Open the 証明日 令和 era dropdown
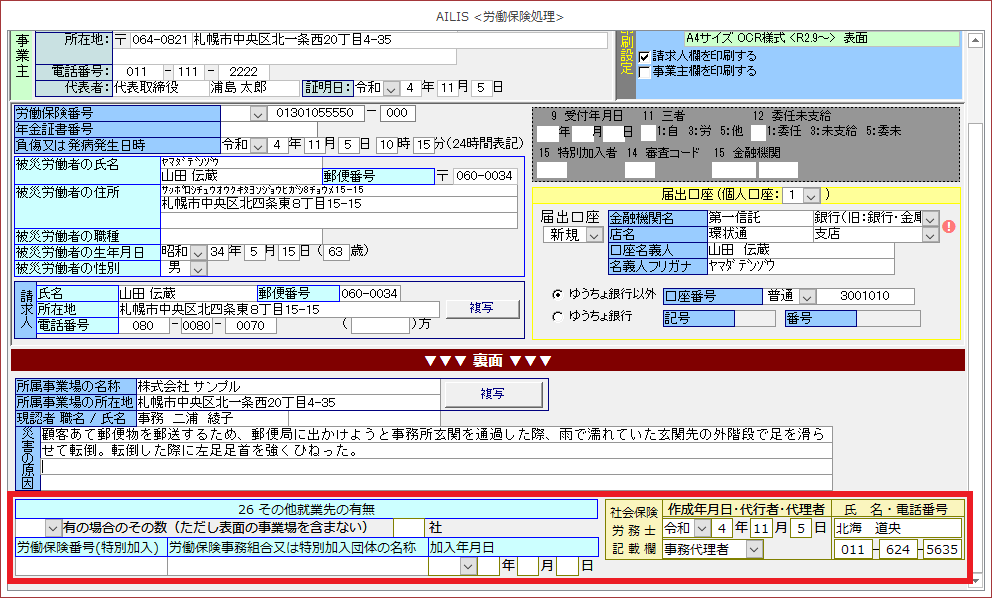Viewport: 992px width, 598px height. [x=390, y=88]
